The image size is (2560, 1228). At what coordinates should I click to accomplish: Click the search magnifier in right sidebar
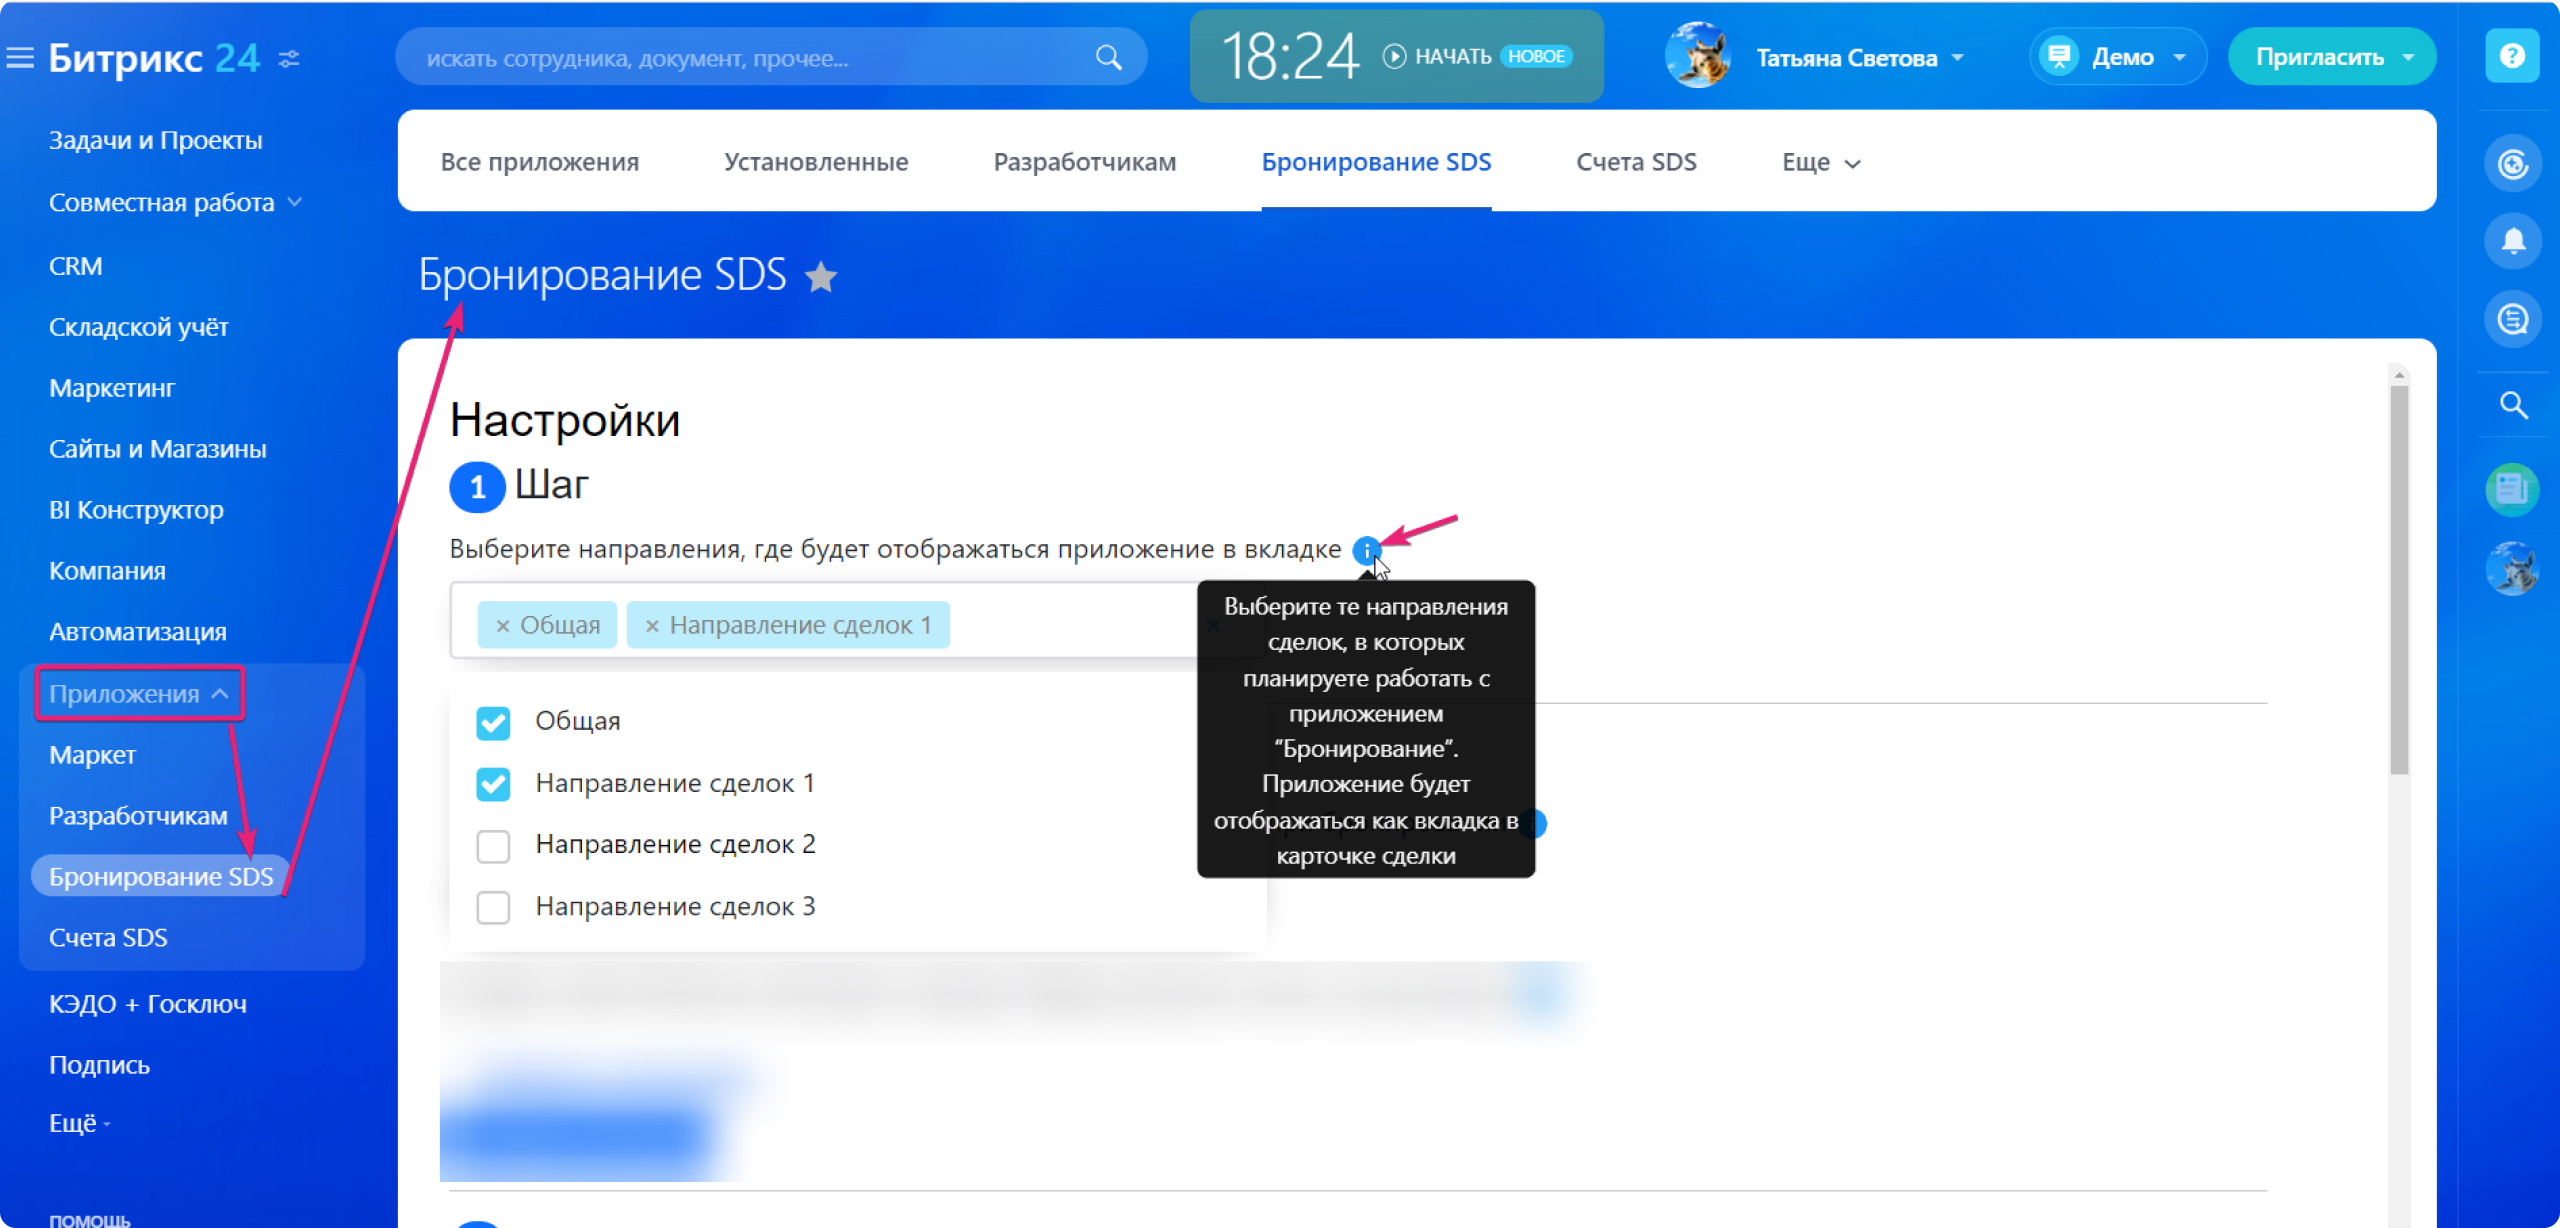pos(2513,405)
